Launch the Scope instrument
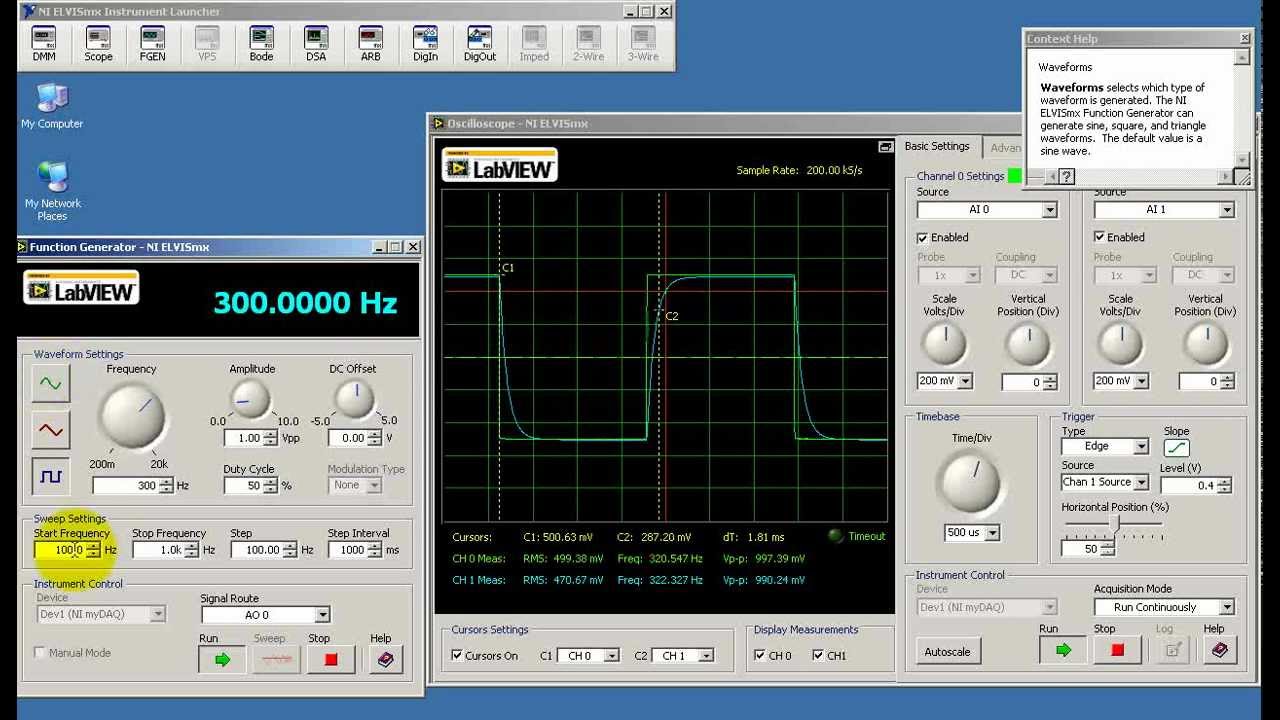The image size is (1280, 720). coord(98,44)
